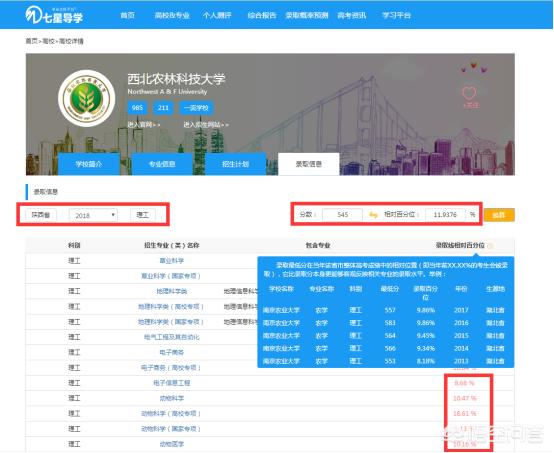Screen dimensions: 554x453
Task: Click the 七星导学 site logo
Action: tap(54, 15)
